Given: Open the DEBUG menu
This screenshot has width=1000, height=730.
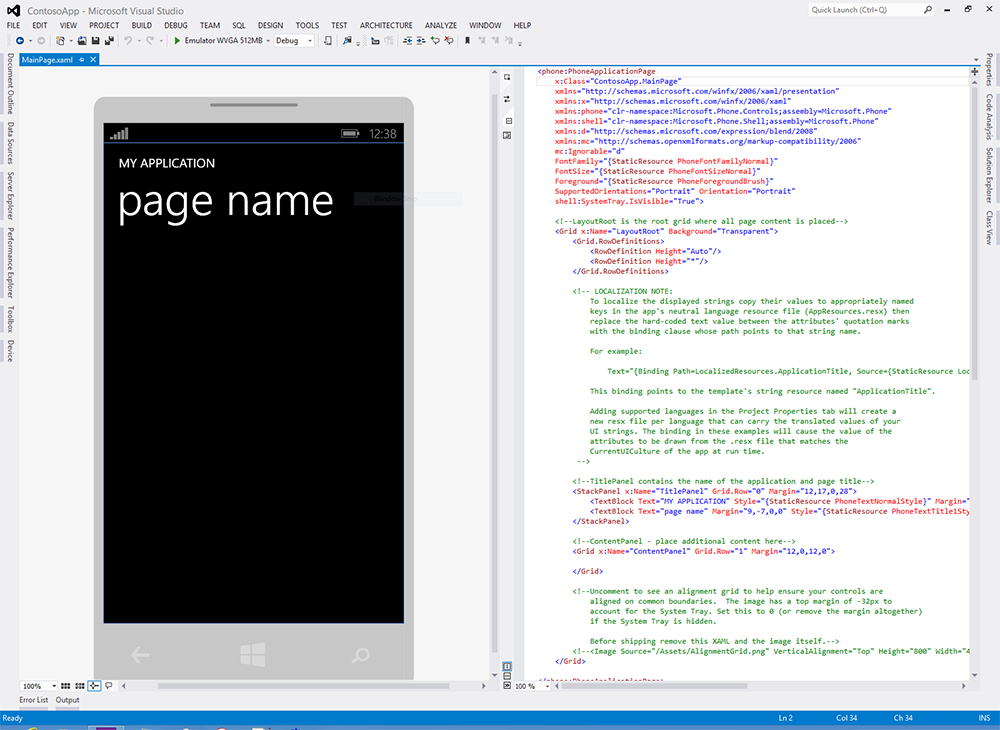Looking at the screenshot, I should tap(176, 26).
